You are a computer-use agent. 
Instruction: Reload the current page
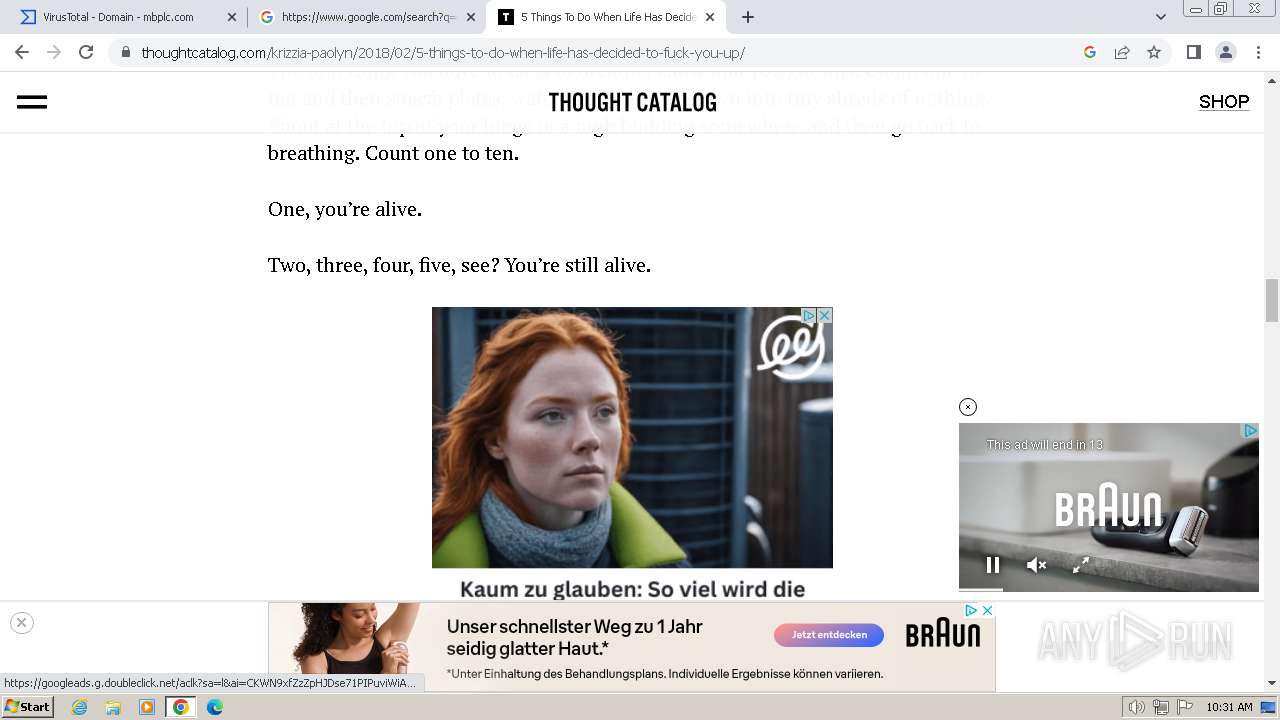point(86,52)
